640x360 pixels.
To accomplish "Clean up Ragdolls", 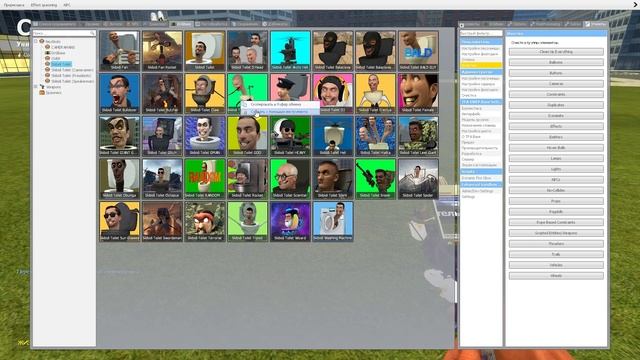I will [556, 212].
